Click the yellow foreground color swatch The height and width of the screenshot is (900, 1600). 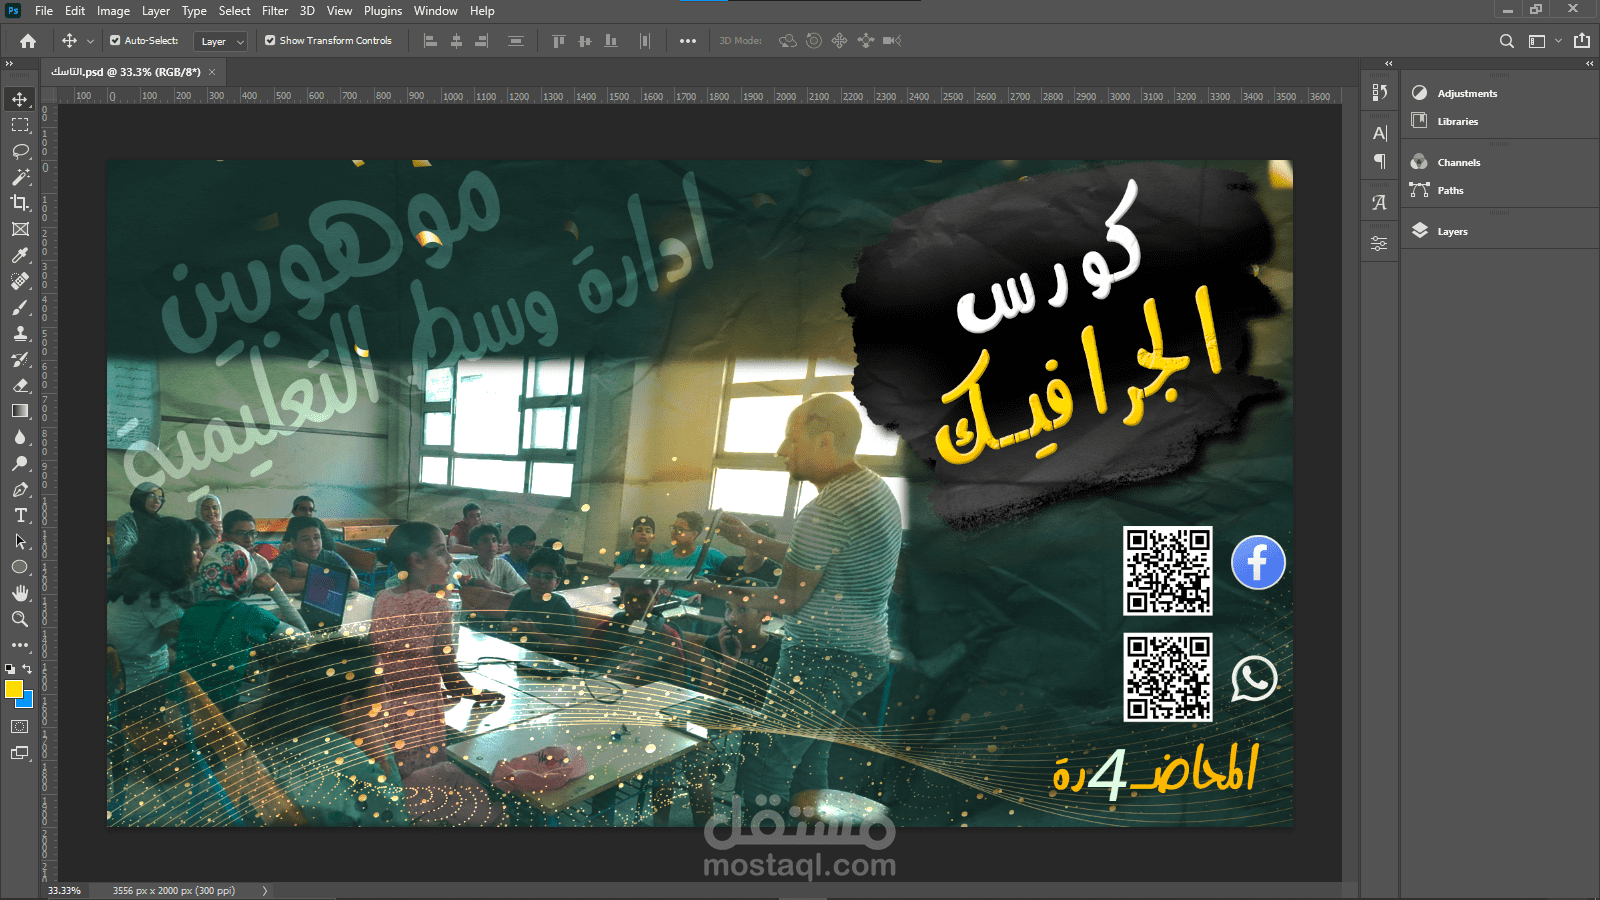[12, 688]
